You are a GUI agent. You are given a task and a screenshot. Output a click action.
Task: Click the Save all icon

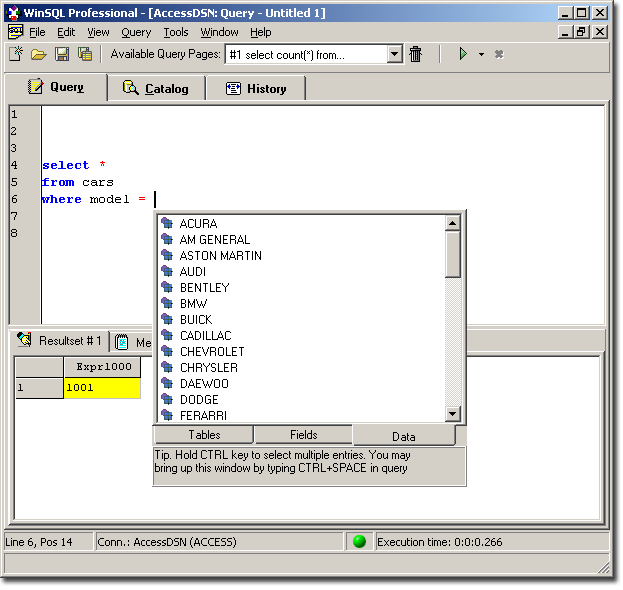85,54
